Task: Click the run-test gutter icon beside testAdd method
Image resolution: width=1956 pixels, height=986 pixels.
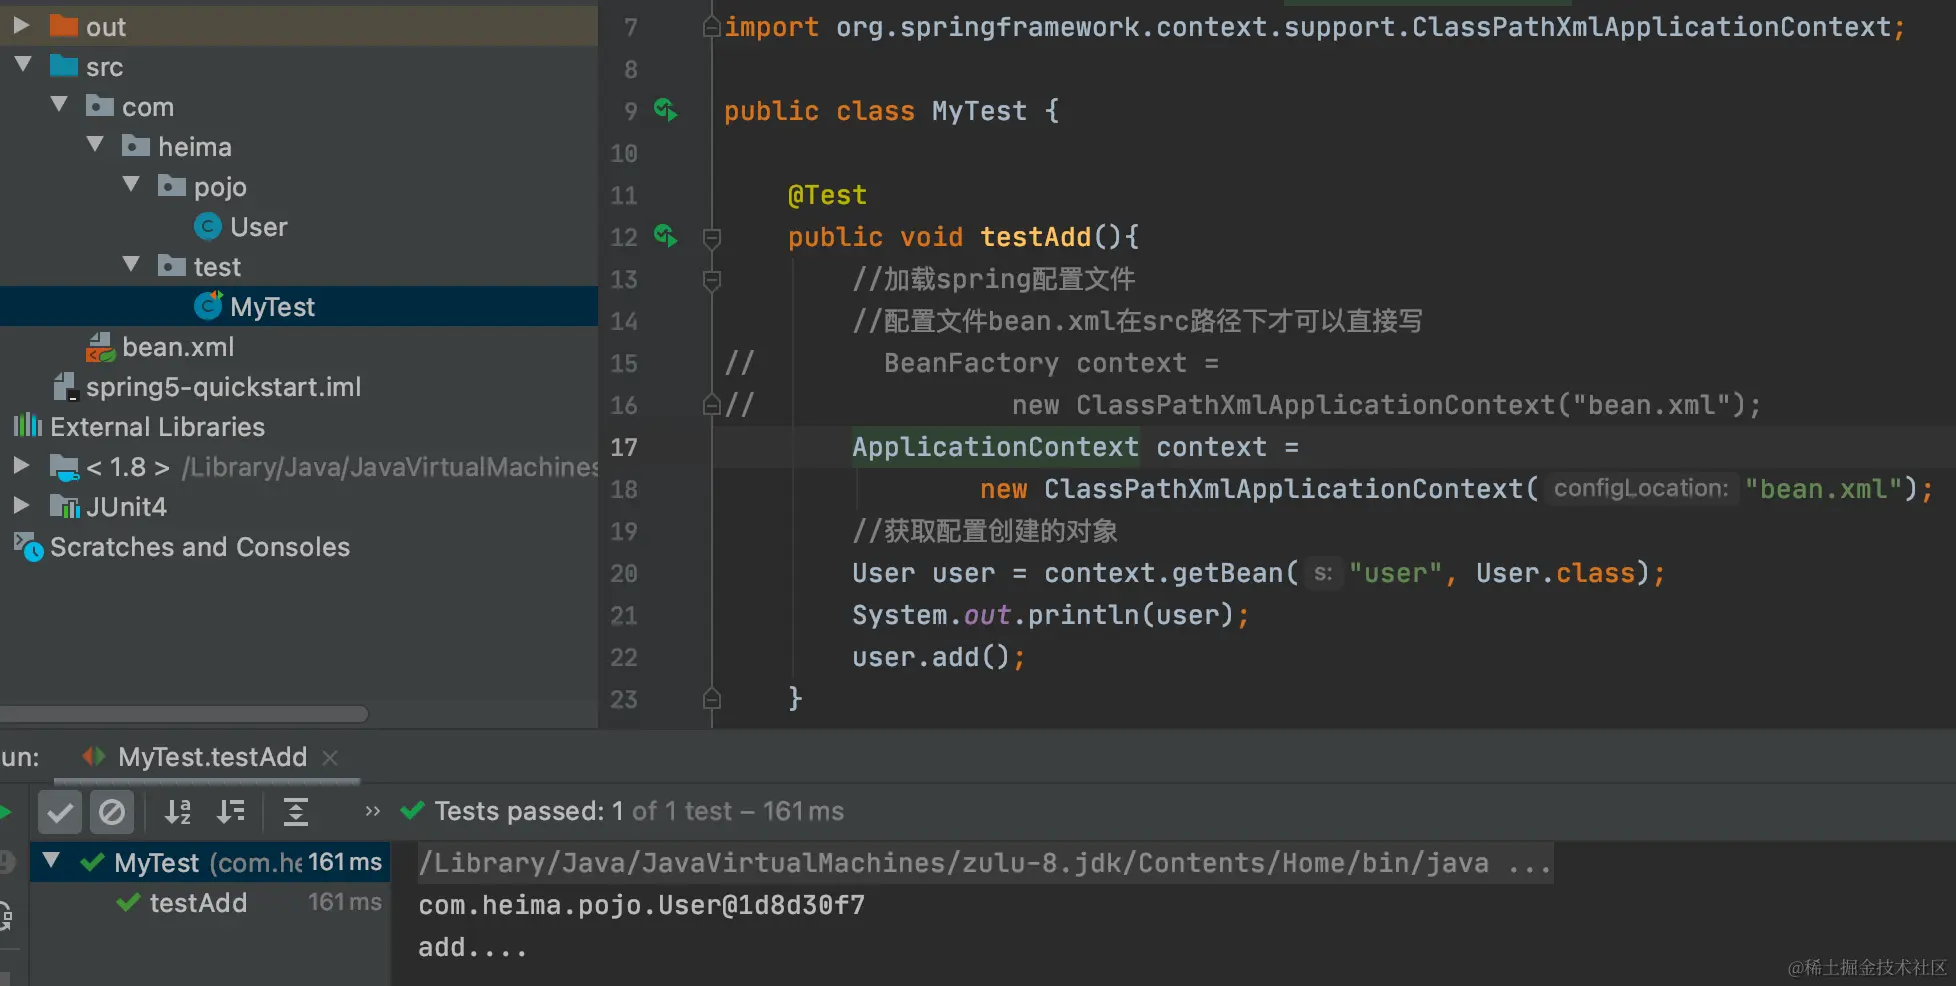Action: coord(665,236)
